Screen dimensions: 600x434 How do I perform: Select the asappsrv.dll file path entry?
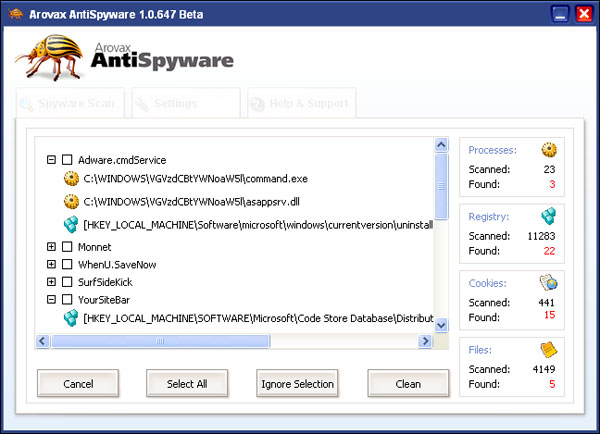[191, 202]
